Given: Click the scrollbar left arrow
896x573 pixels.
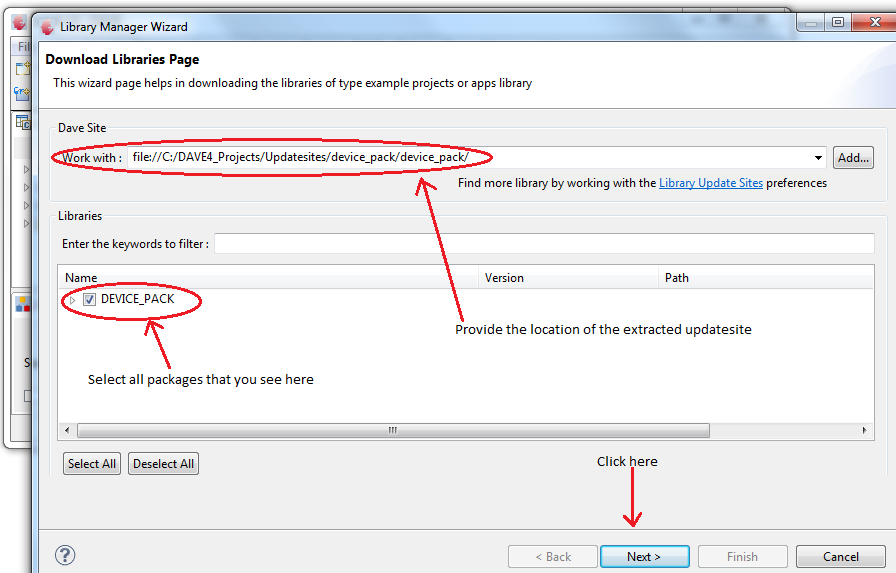Looking at the screenshot, I should point(67,430).
